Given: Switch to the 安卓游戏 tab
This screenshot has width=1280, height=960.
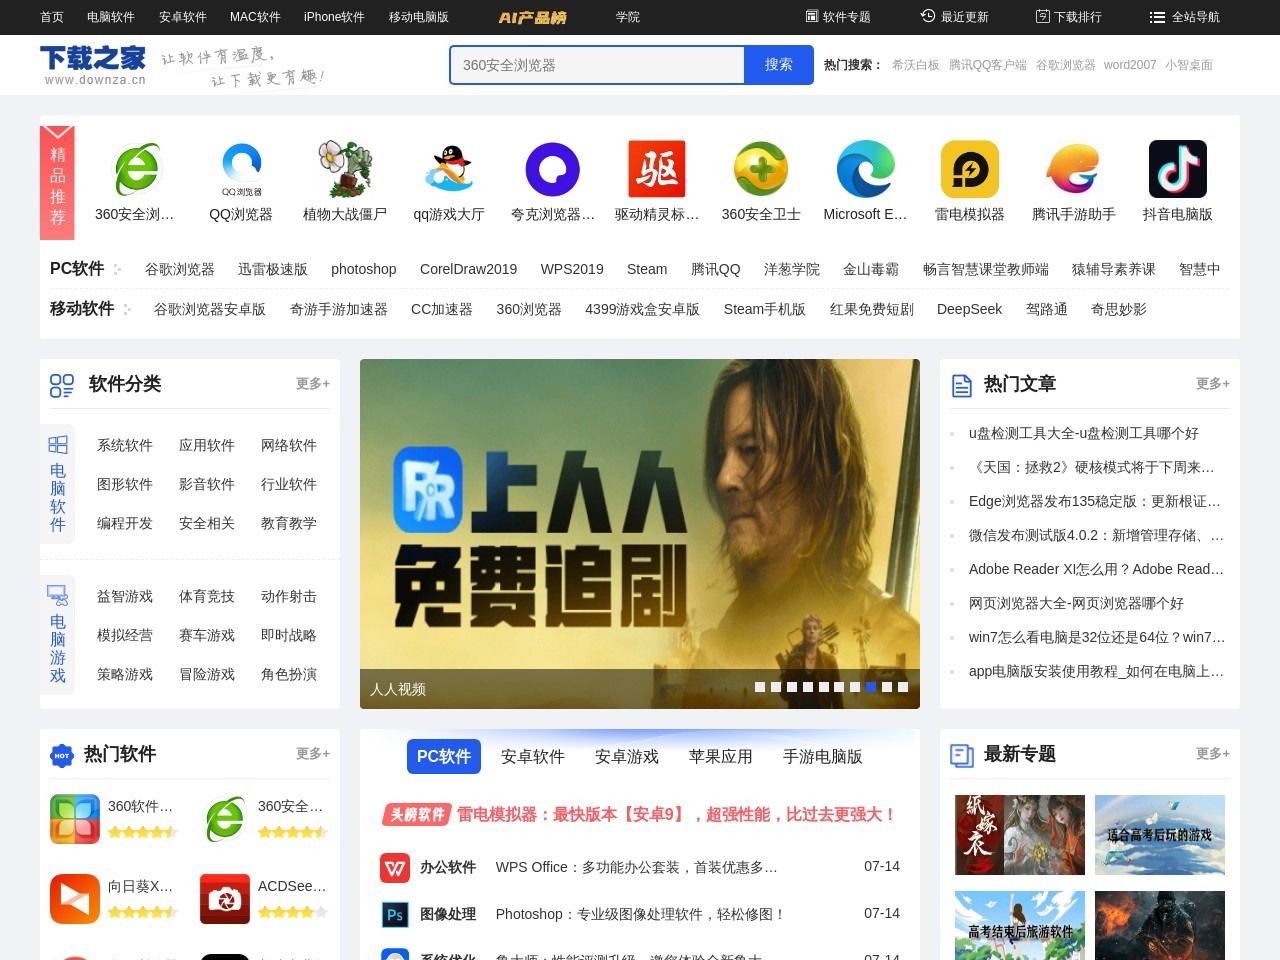Looking at the screenshot, I should (x=626, y=757).
